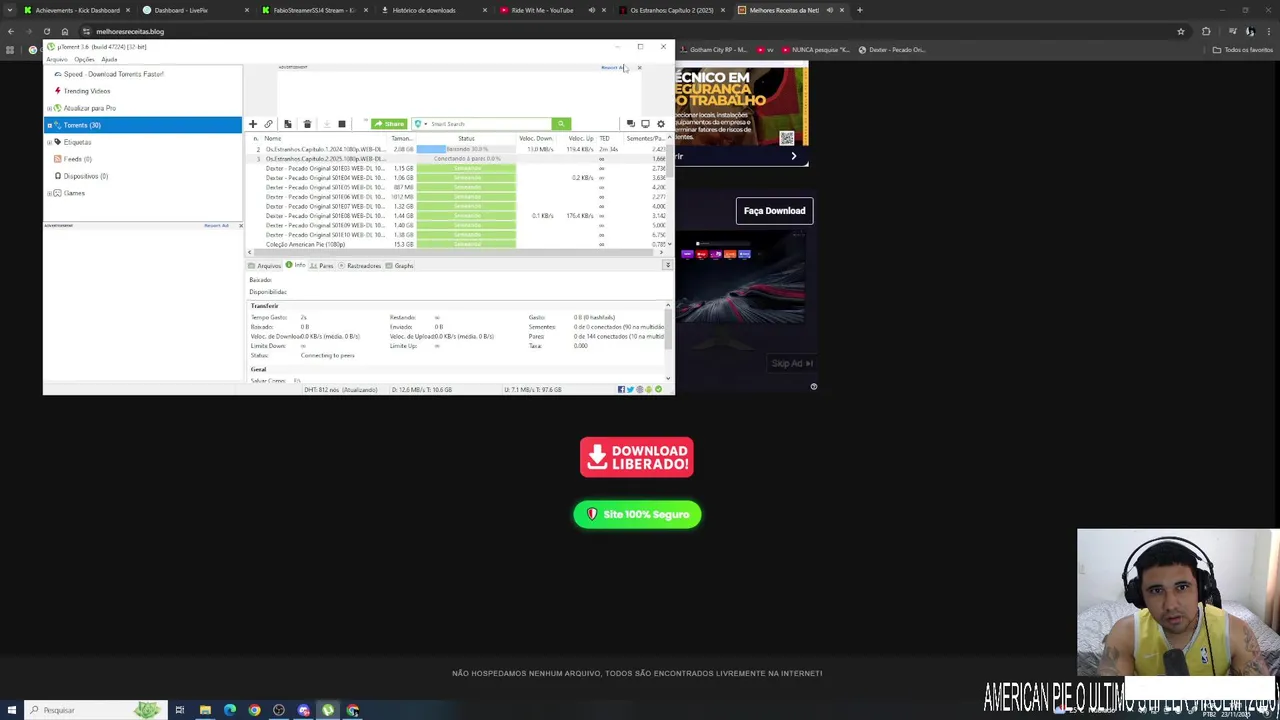The width and height of the screenshot is (1280, 720).
Task: Stop the selected torrent square icon
Action: tap(342, 124)
